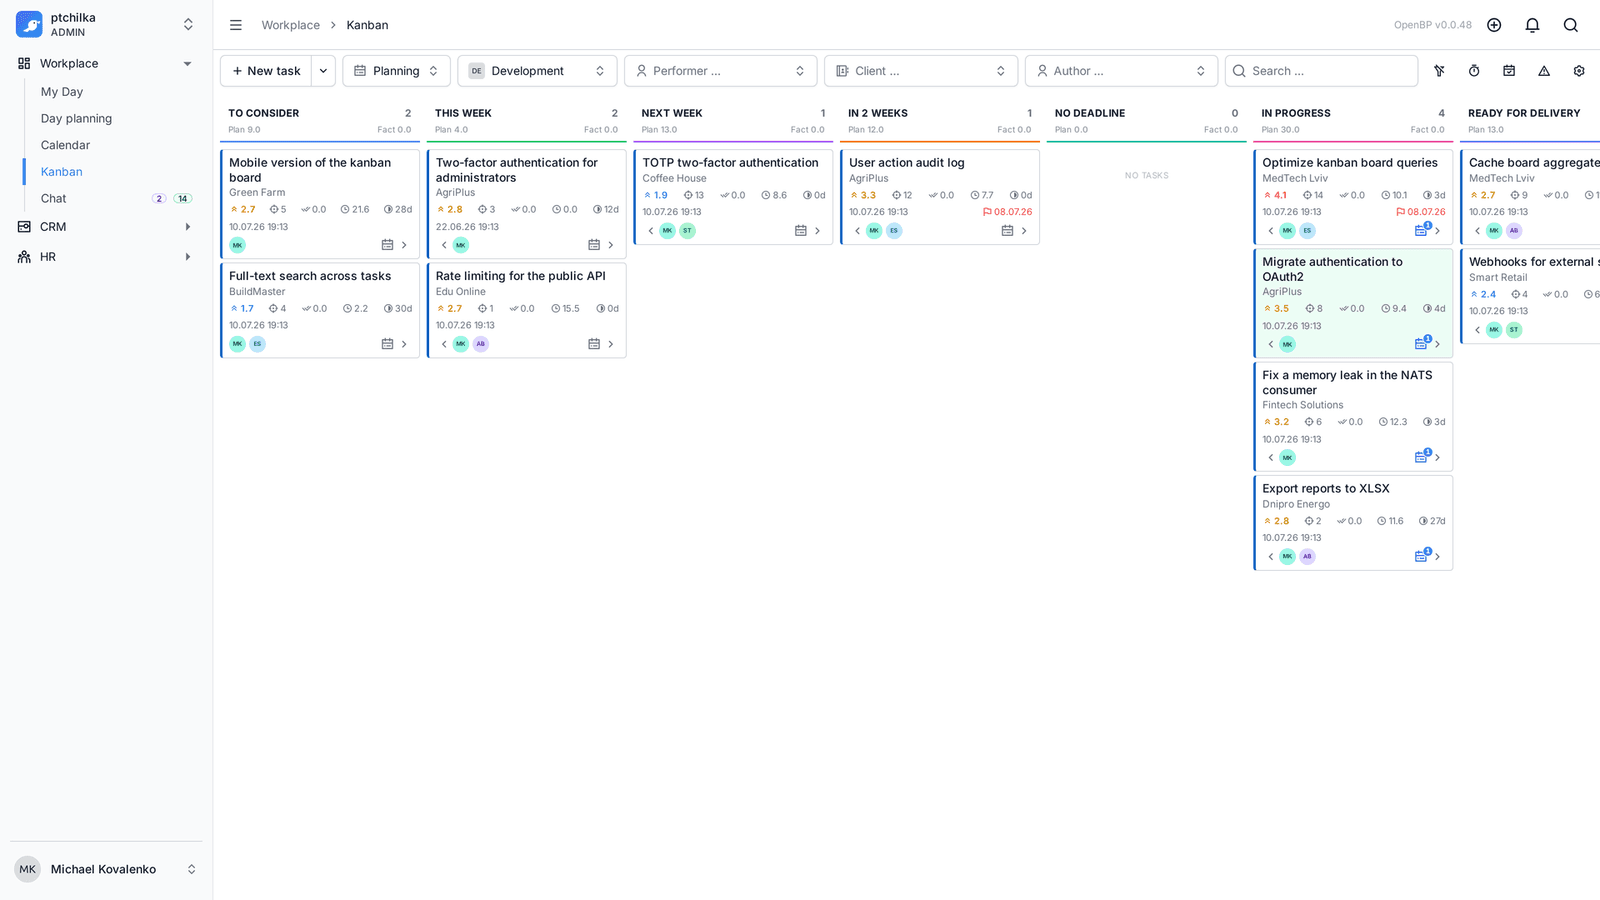Open the 'Optimize kanban board queries' task card

[1353, 196]
